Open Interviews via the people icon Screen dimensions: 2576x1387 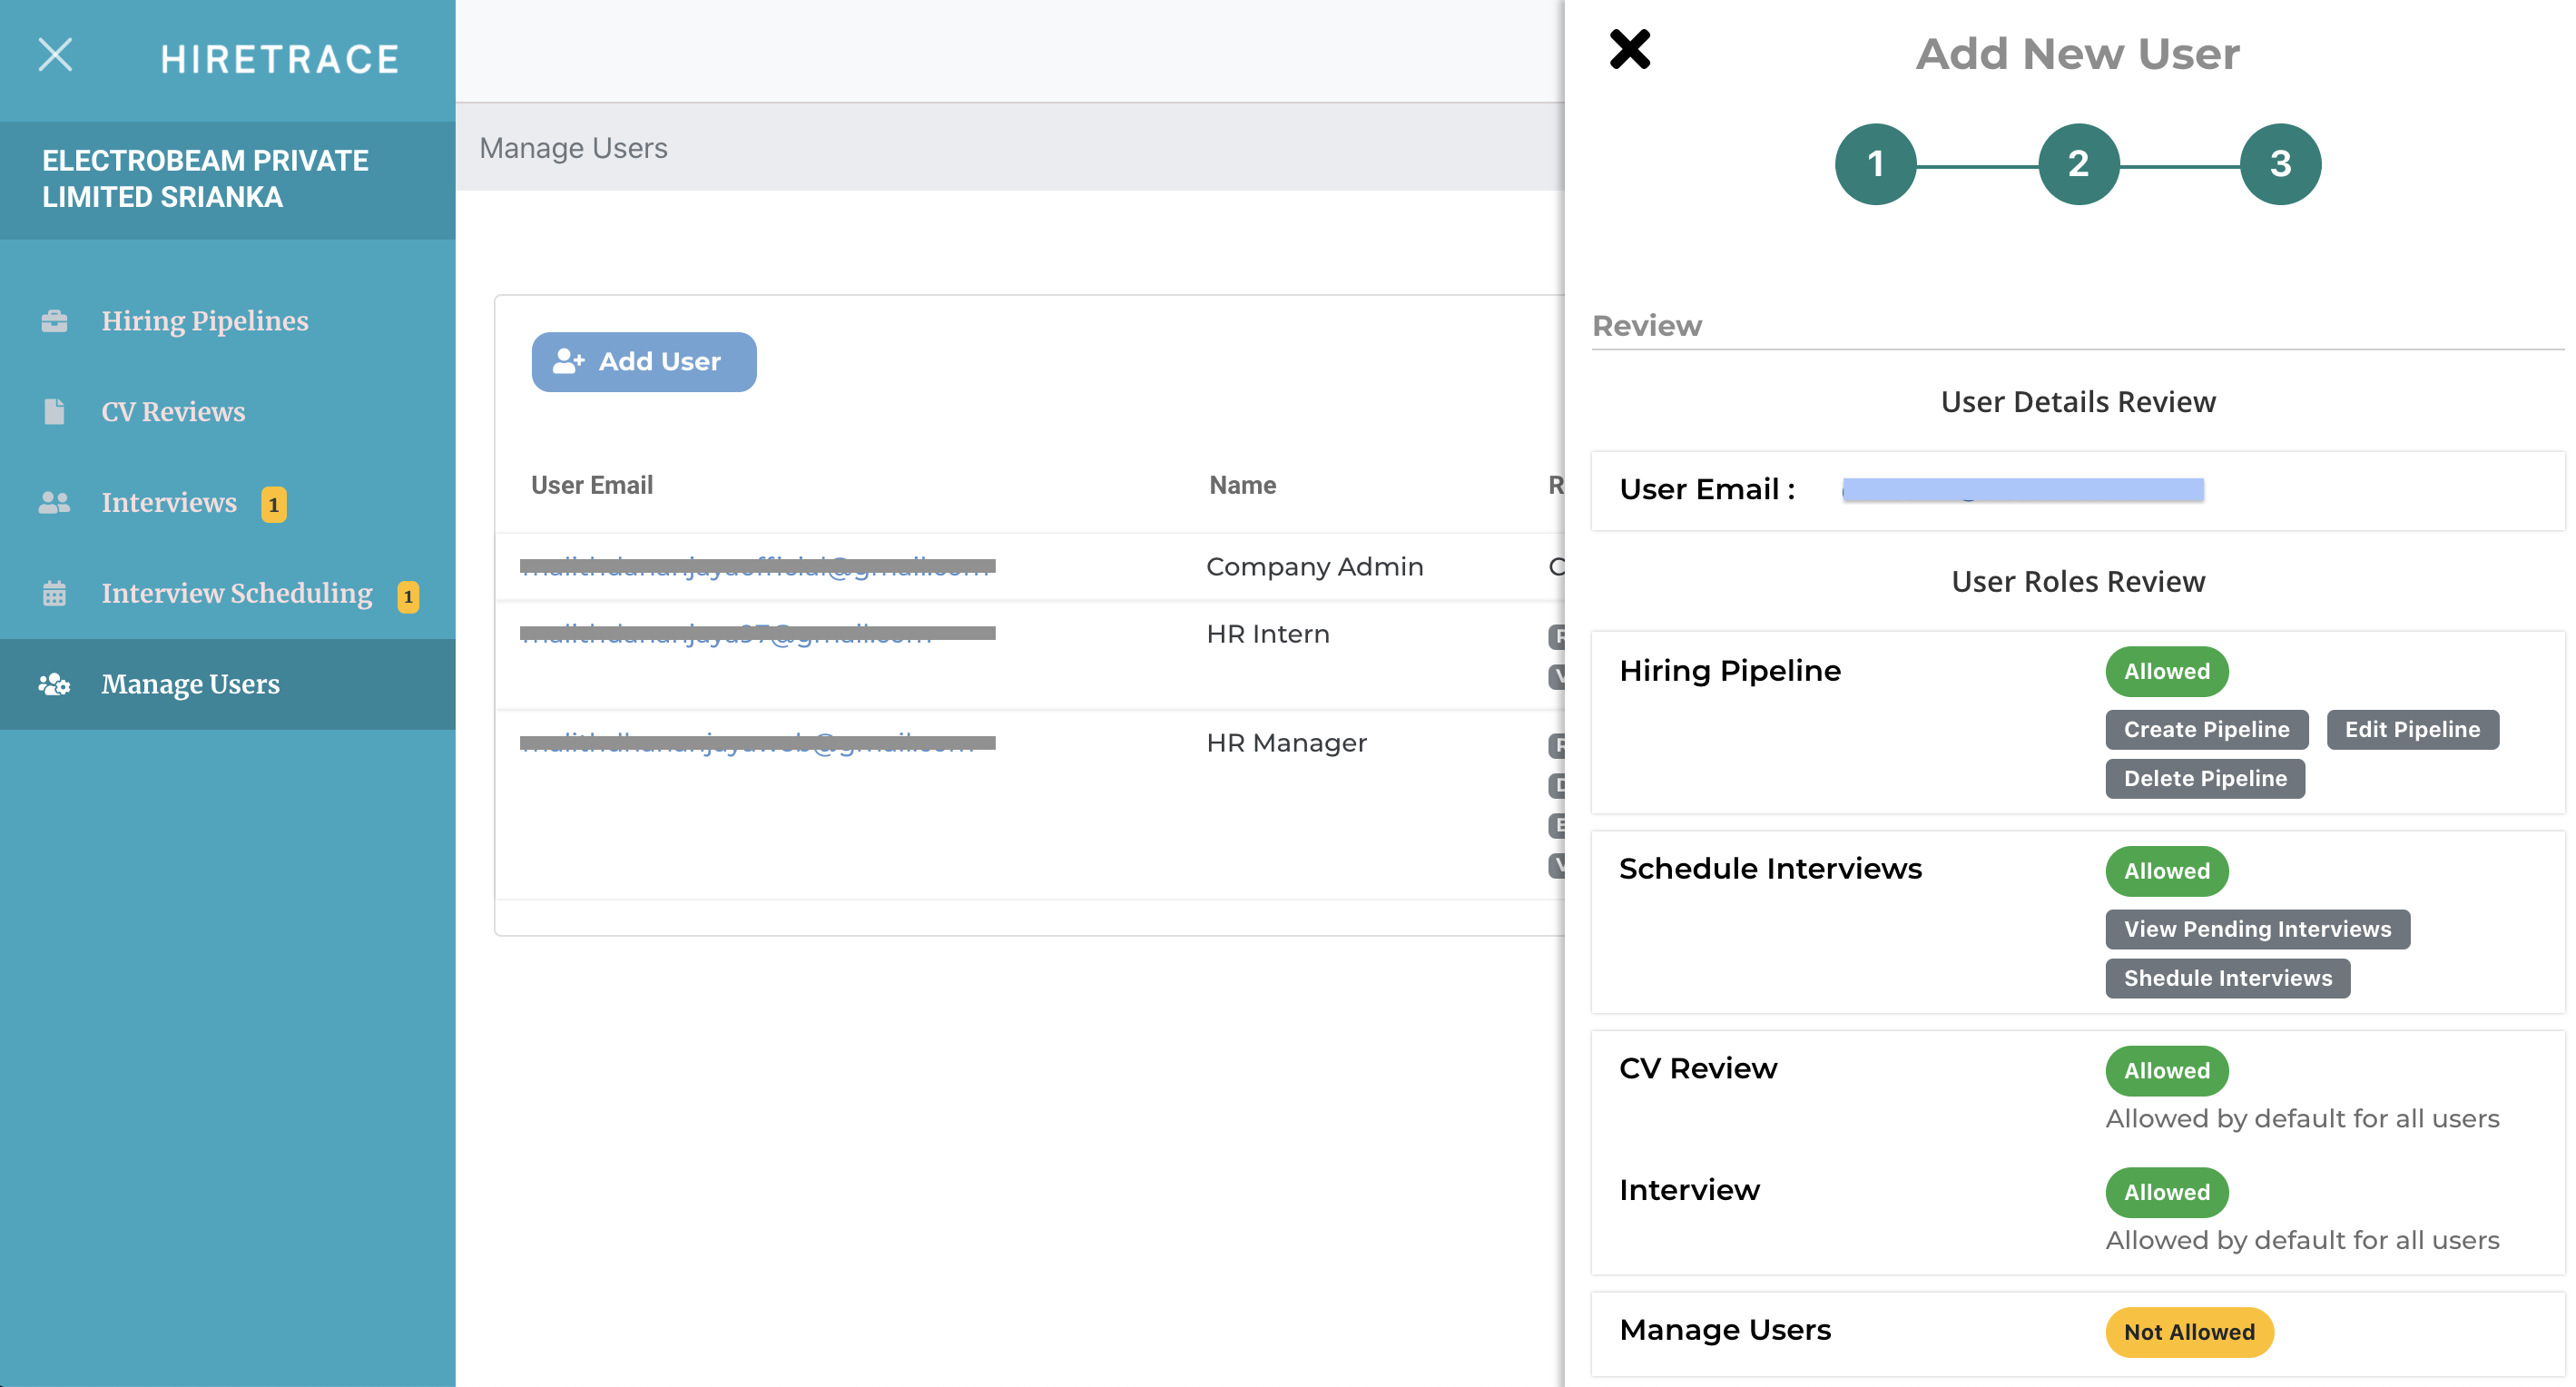click(x=54, y=502)
